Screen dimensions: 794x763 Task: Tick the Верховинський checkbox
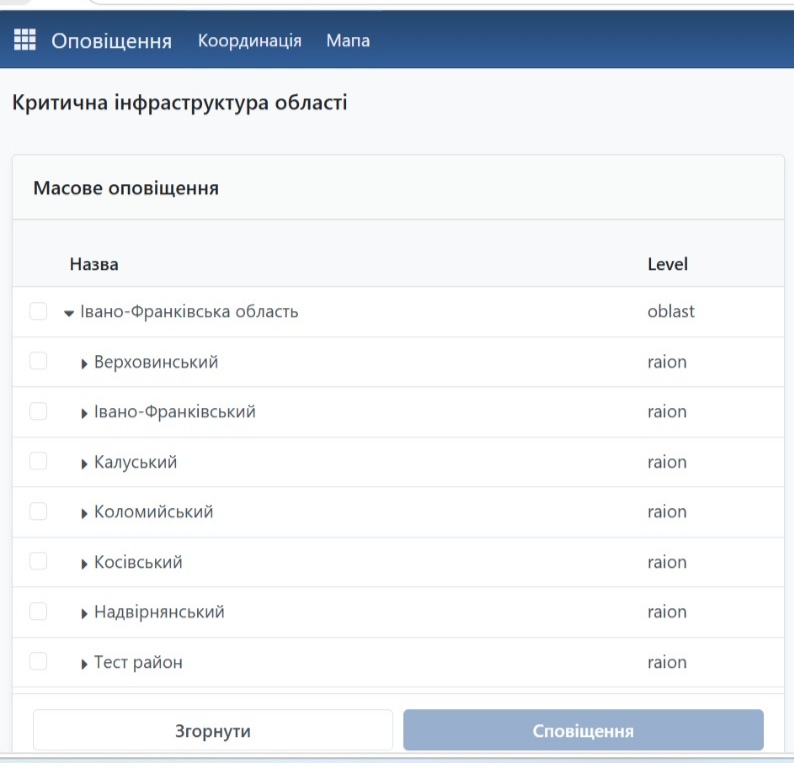[38, 361]
